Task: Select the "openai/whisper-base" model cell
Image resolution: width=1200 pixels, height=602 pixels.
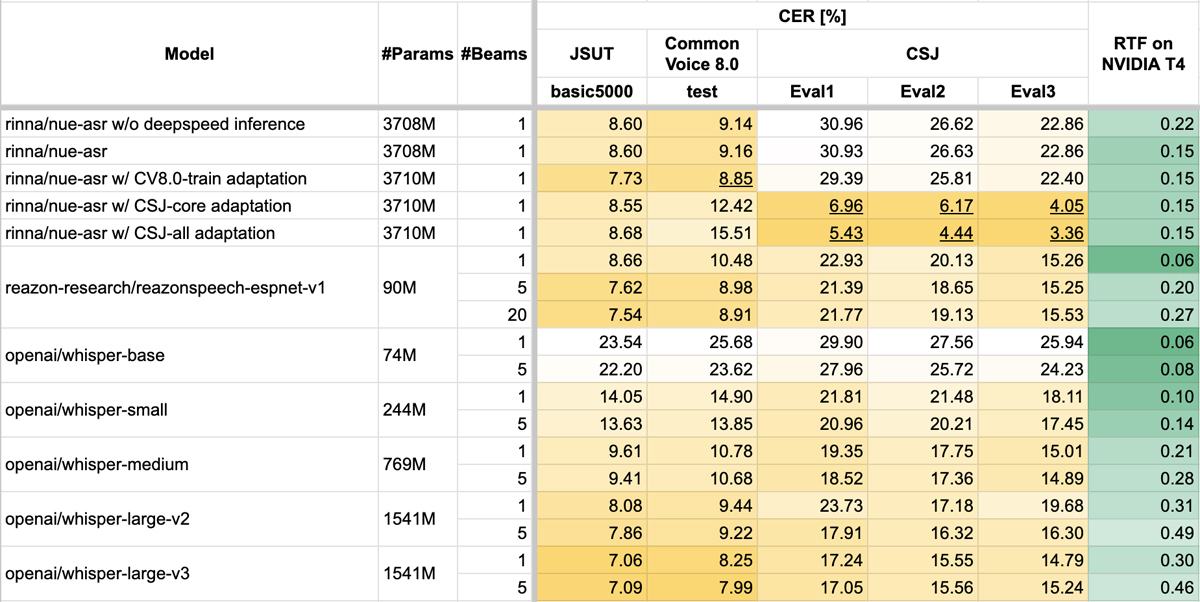Action: pyautogui.click(x=189, y=355)
